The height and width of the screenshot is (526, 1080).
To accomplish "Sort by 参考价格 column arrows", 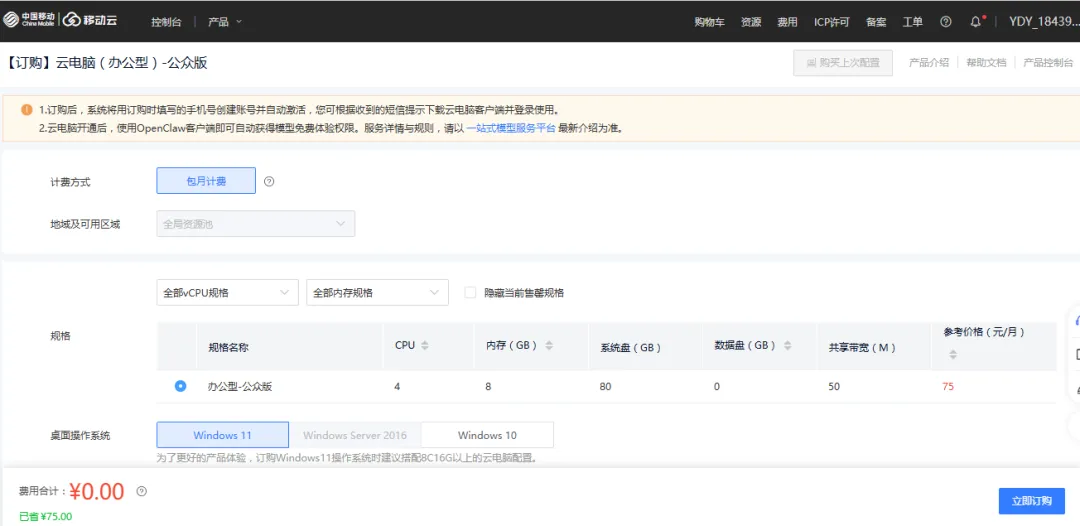I will tap(953, 355).
